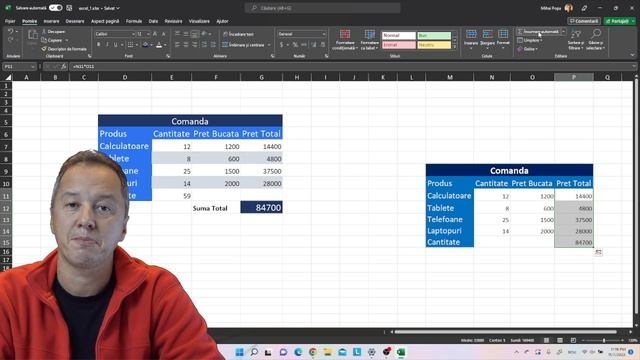Click the Increase Font Size icon
640x360 pixels.
[155, 34]
